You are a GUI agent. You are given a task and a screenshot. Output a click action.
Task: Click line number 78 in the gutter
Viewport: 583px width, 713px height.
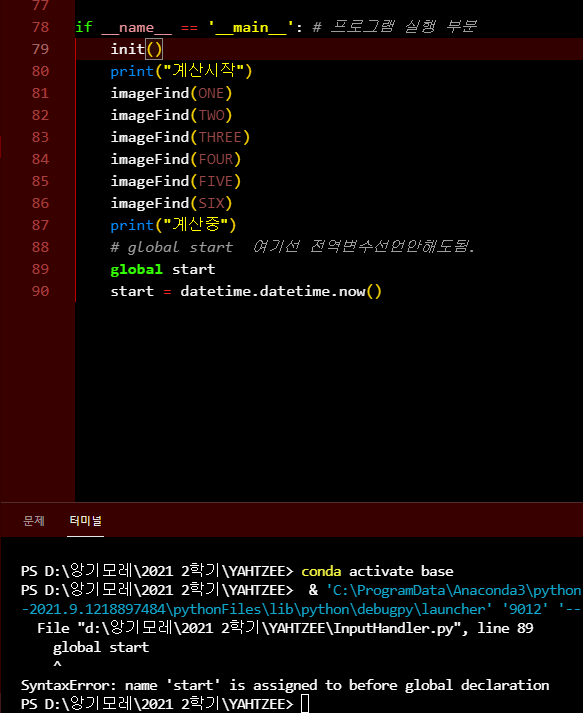tap(40, 27)
